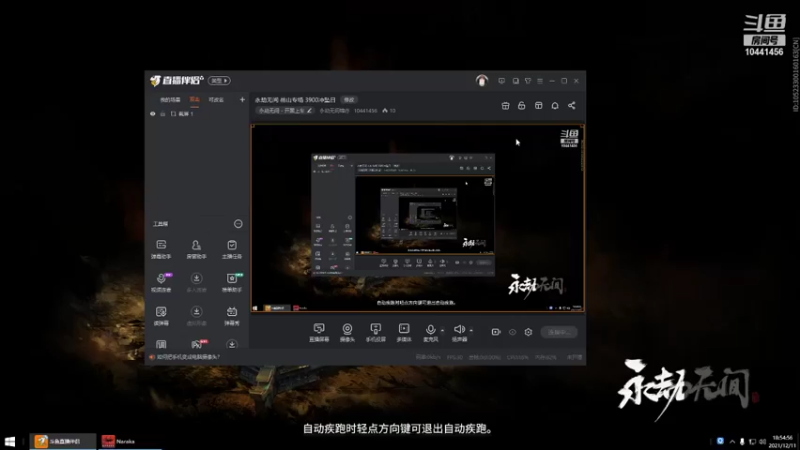Image resolution: width=800 pixels, height=450 pixels.
Task: Open the taskbar clock and date
Action: coord(783,441)
